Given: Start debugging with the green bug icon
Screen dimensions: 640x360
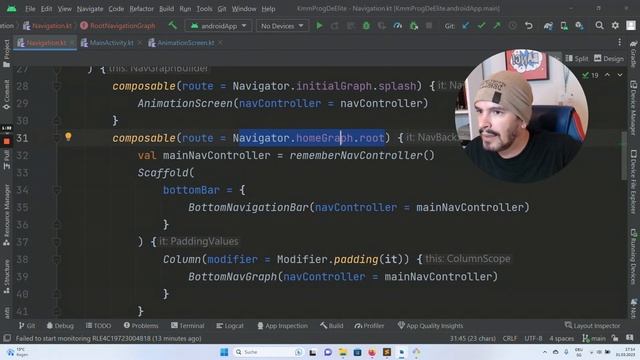Looking at the screenshot, I should [366, 26].
